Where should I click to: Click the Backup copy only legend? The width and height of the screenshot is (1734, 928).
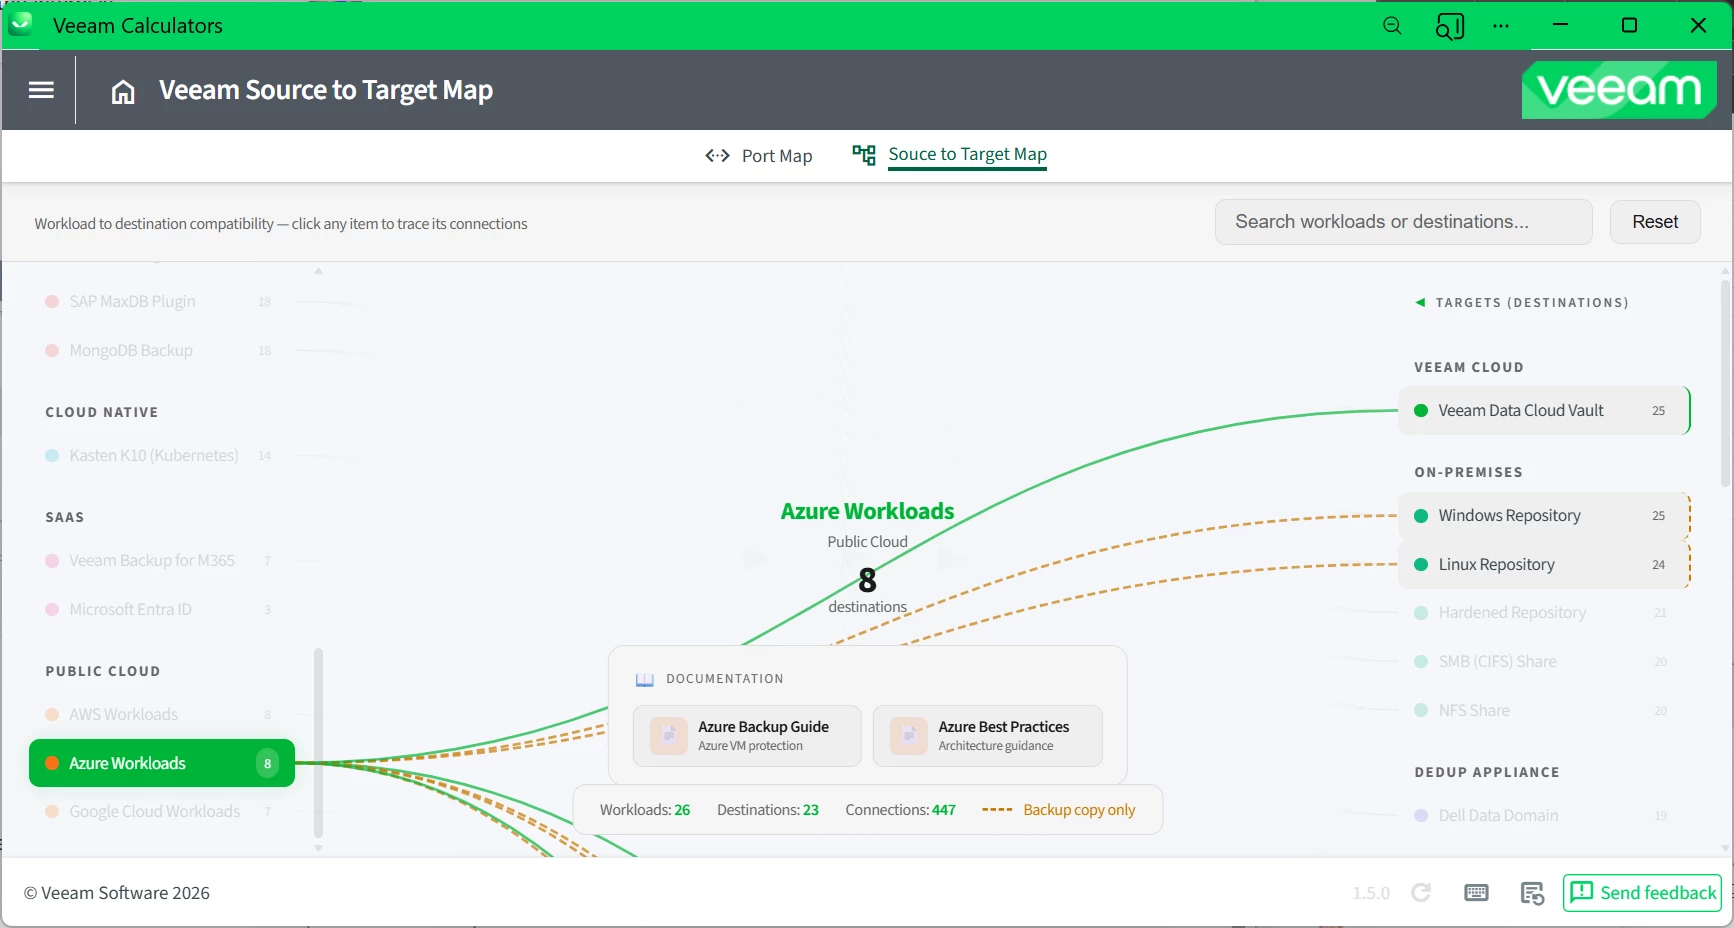point(1059,810)
